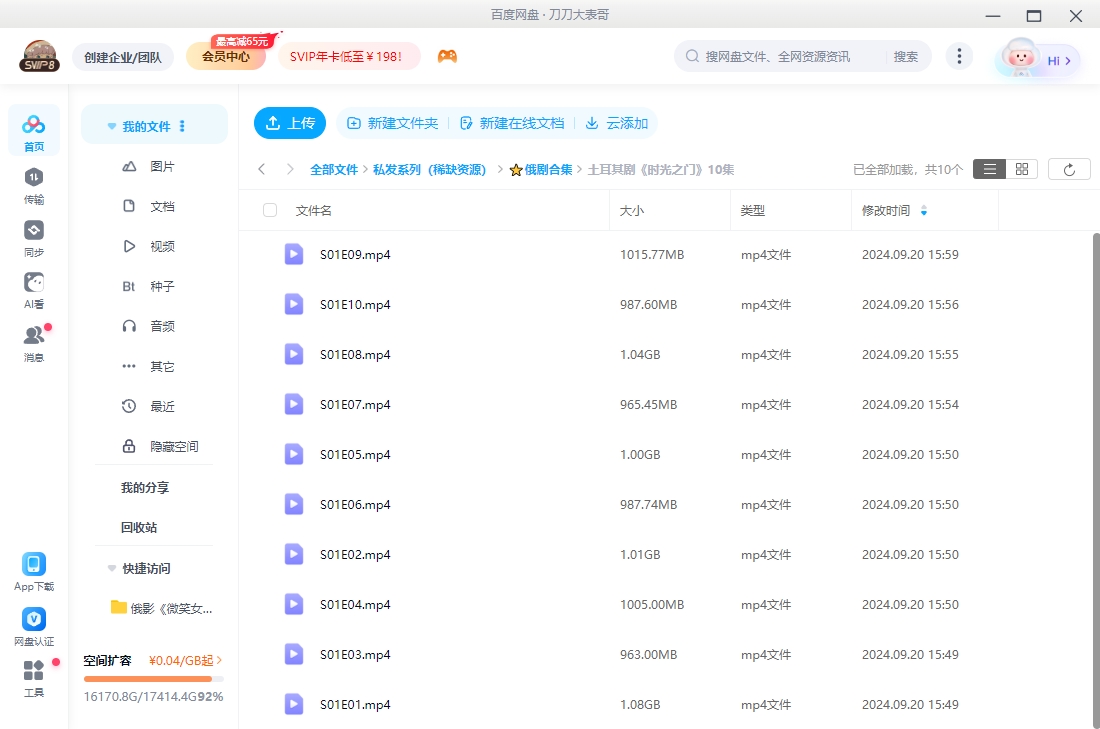Switch to the 种子 torrent category
The width and height of the screenshot is (1100, 729).
tap(163, 286)
